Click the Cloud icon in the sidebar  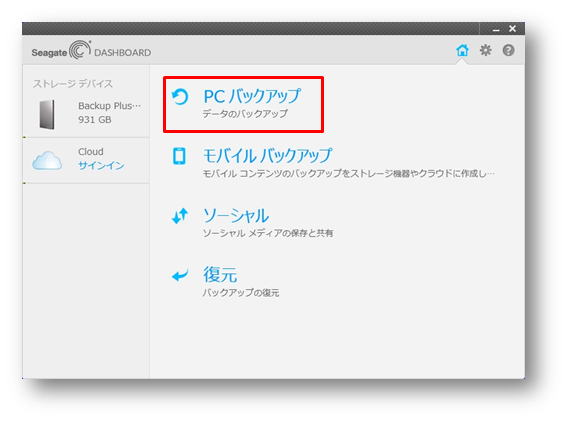pos(47,160)
